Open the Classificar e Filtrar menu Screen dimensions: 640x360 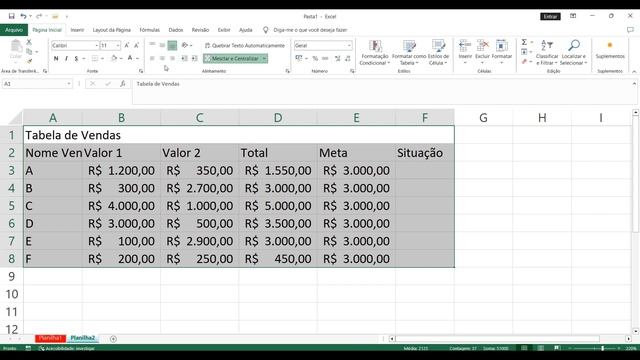[x=547, y=52]
